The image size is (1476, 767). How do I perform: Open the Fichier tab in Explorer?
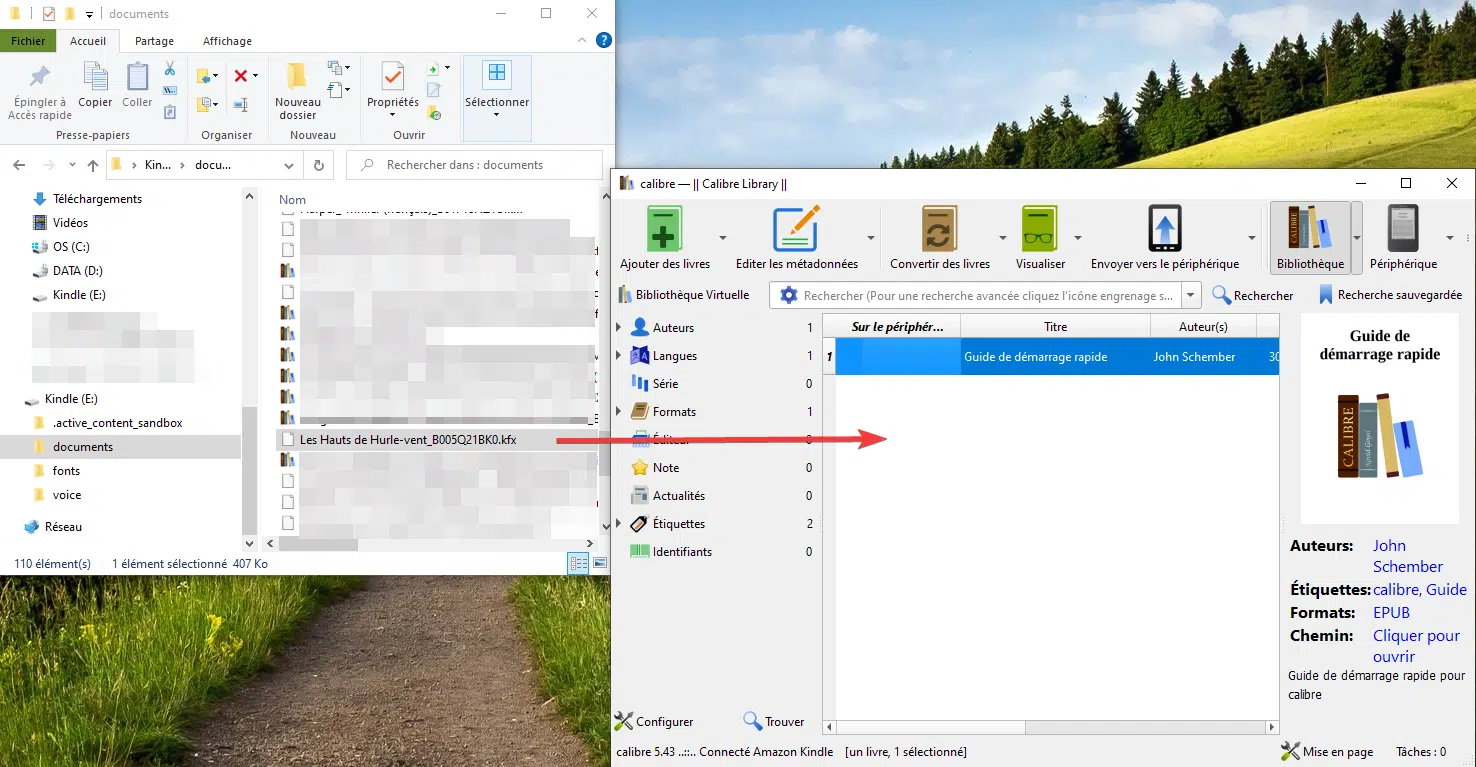(28, 41)
